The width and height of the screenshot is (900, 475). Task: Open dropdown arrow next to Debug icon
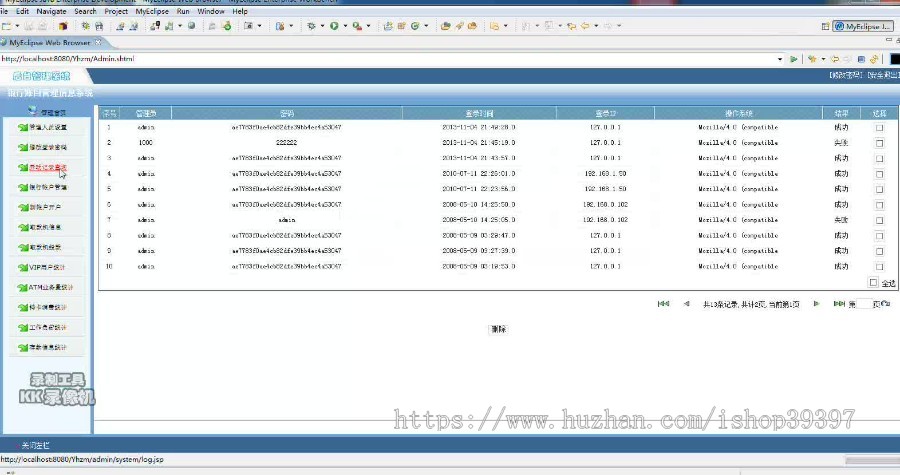click(x=322, y=26)
